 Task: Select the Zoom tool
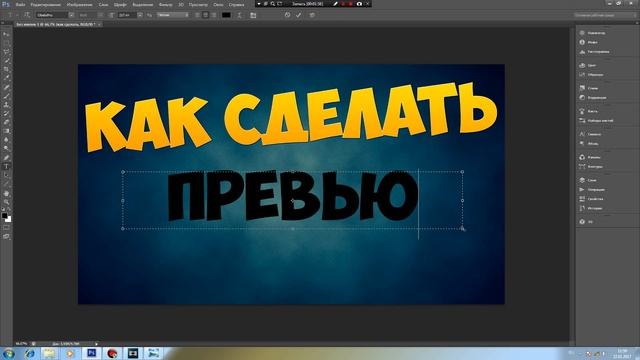(x=6, y=202)
